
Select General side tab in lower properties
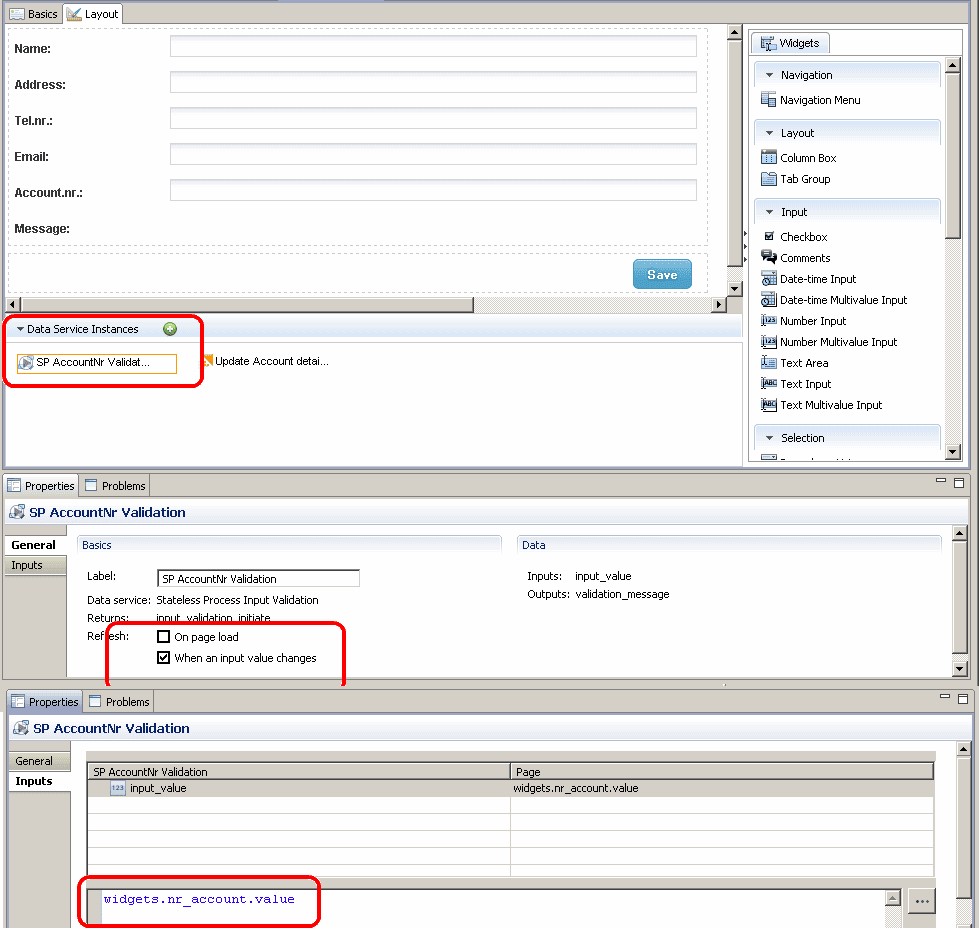[39, 761]
